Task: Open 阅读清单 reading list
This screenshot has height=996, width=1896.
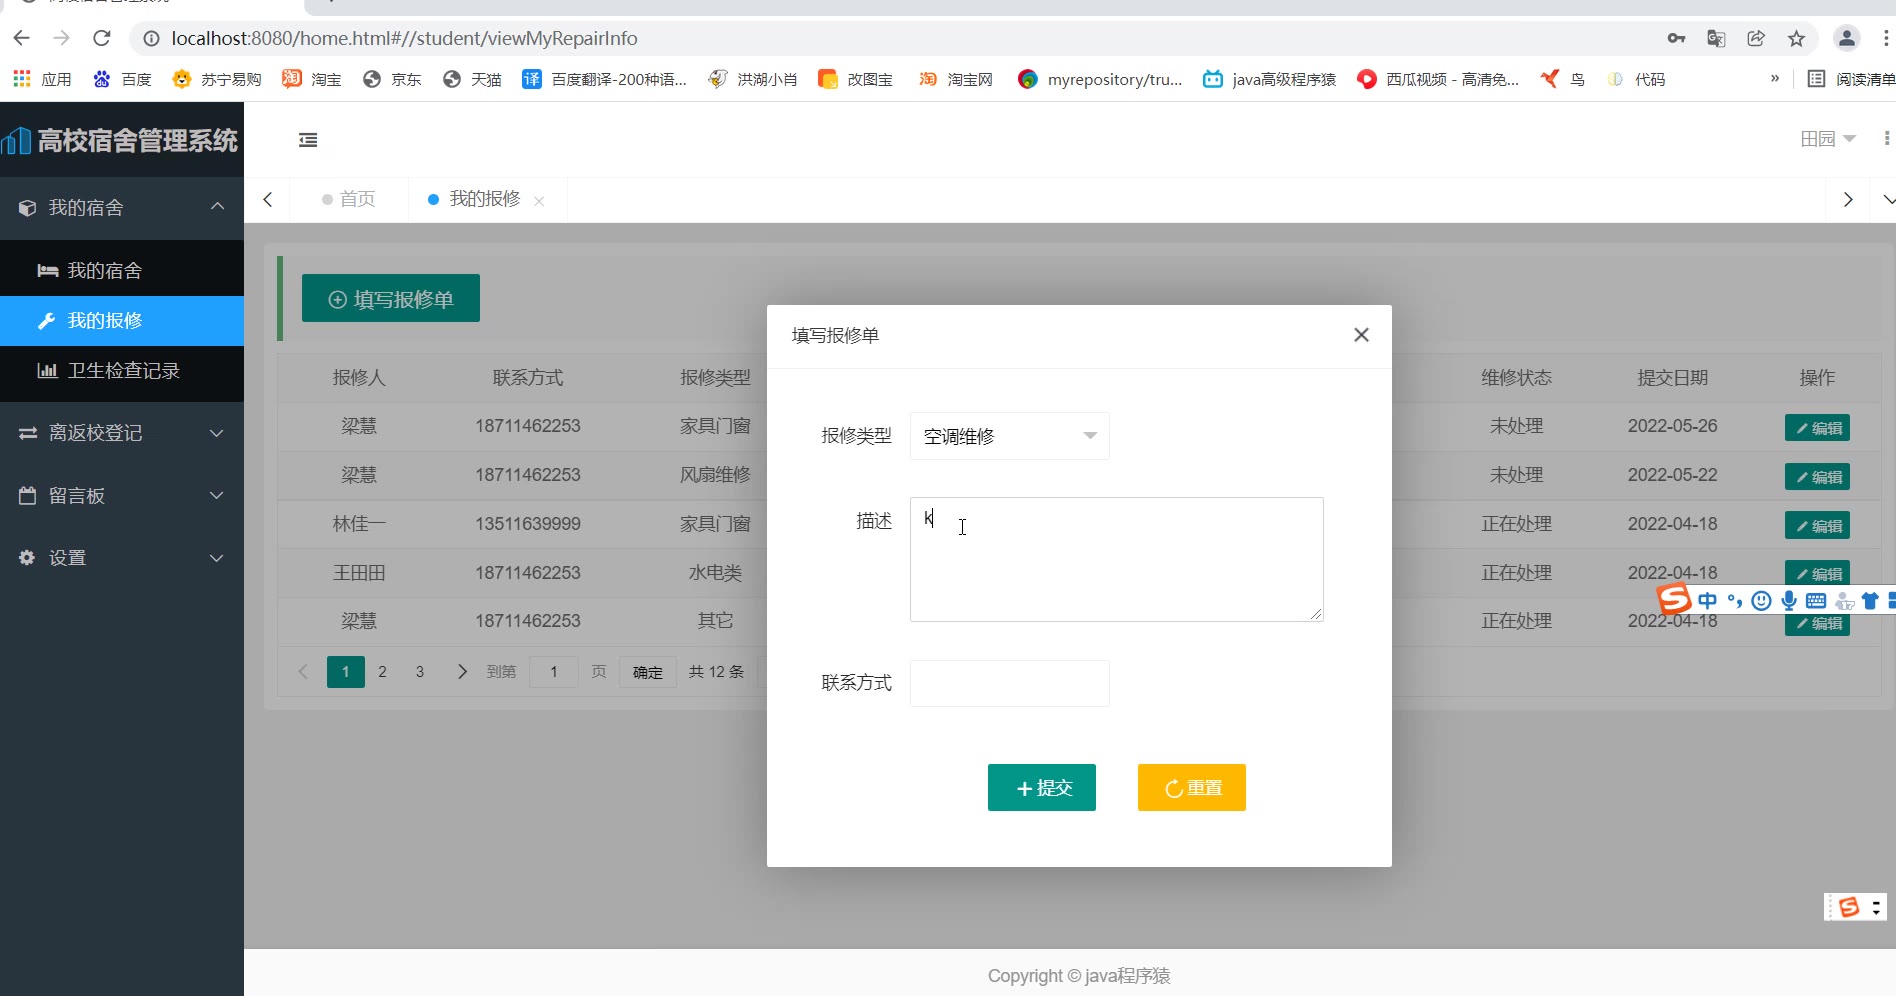Action: (1851, 79)
